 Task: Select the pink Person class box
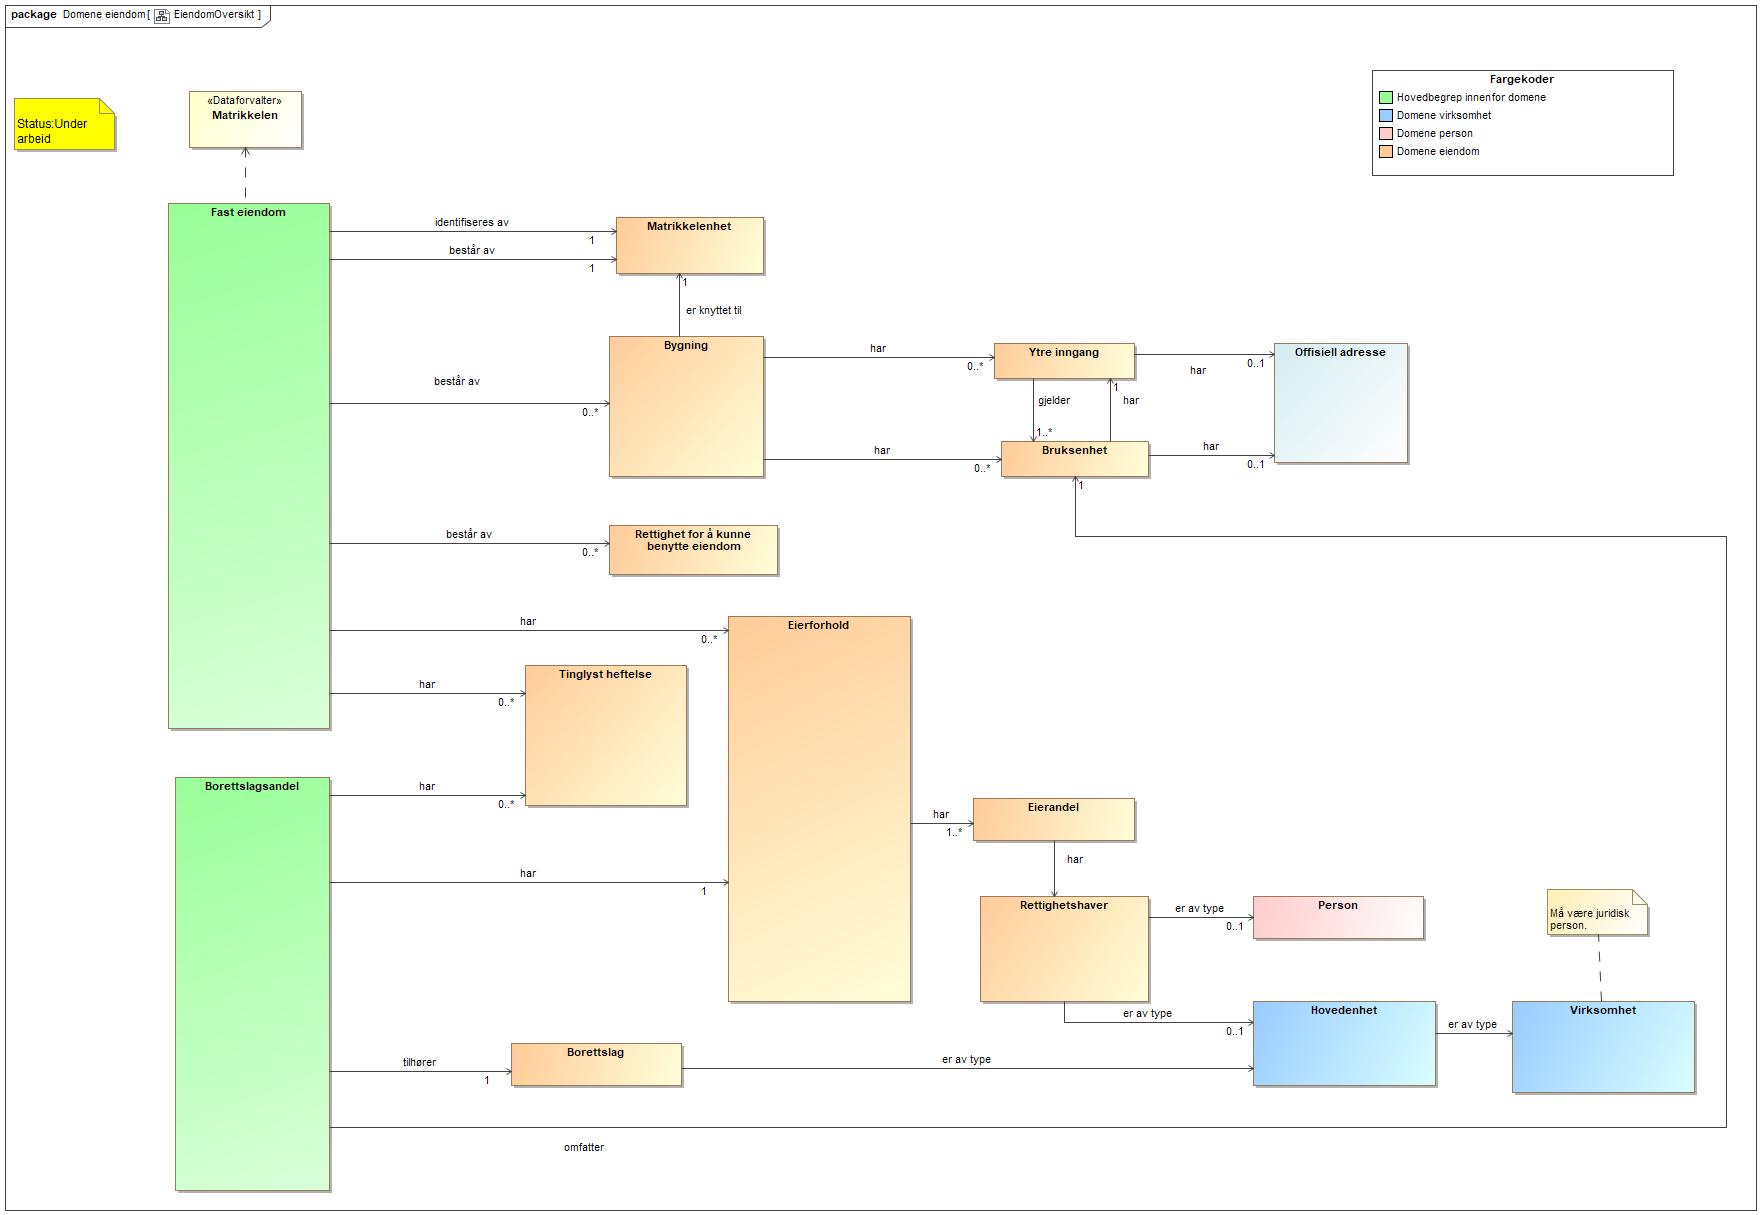click(1337, 917)
